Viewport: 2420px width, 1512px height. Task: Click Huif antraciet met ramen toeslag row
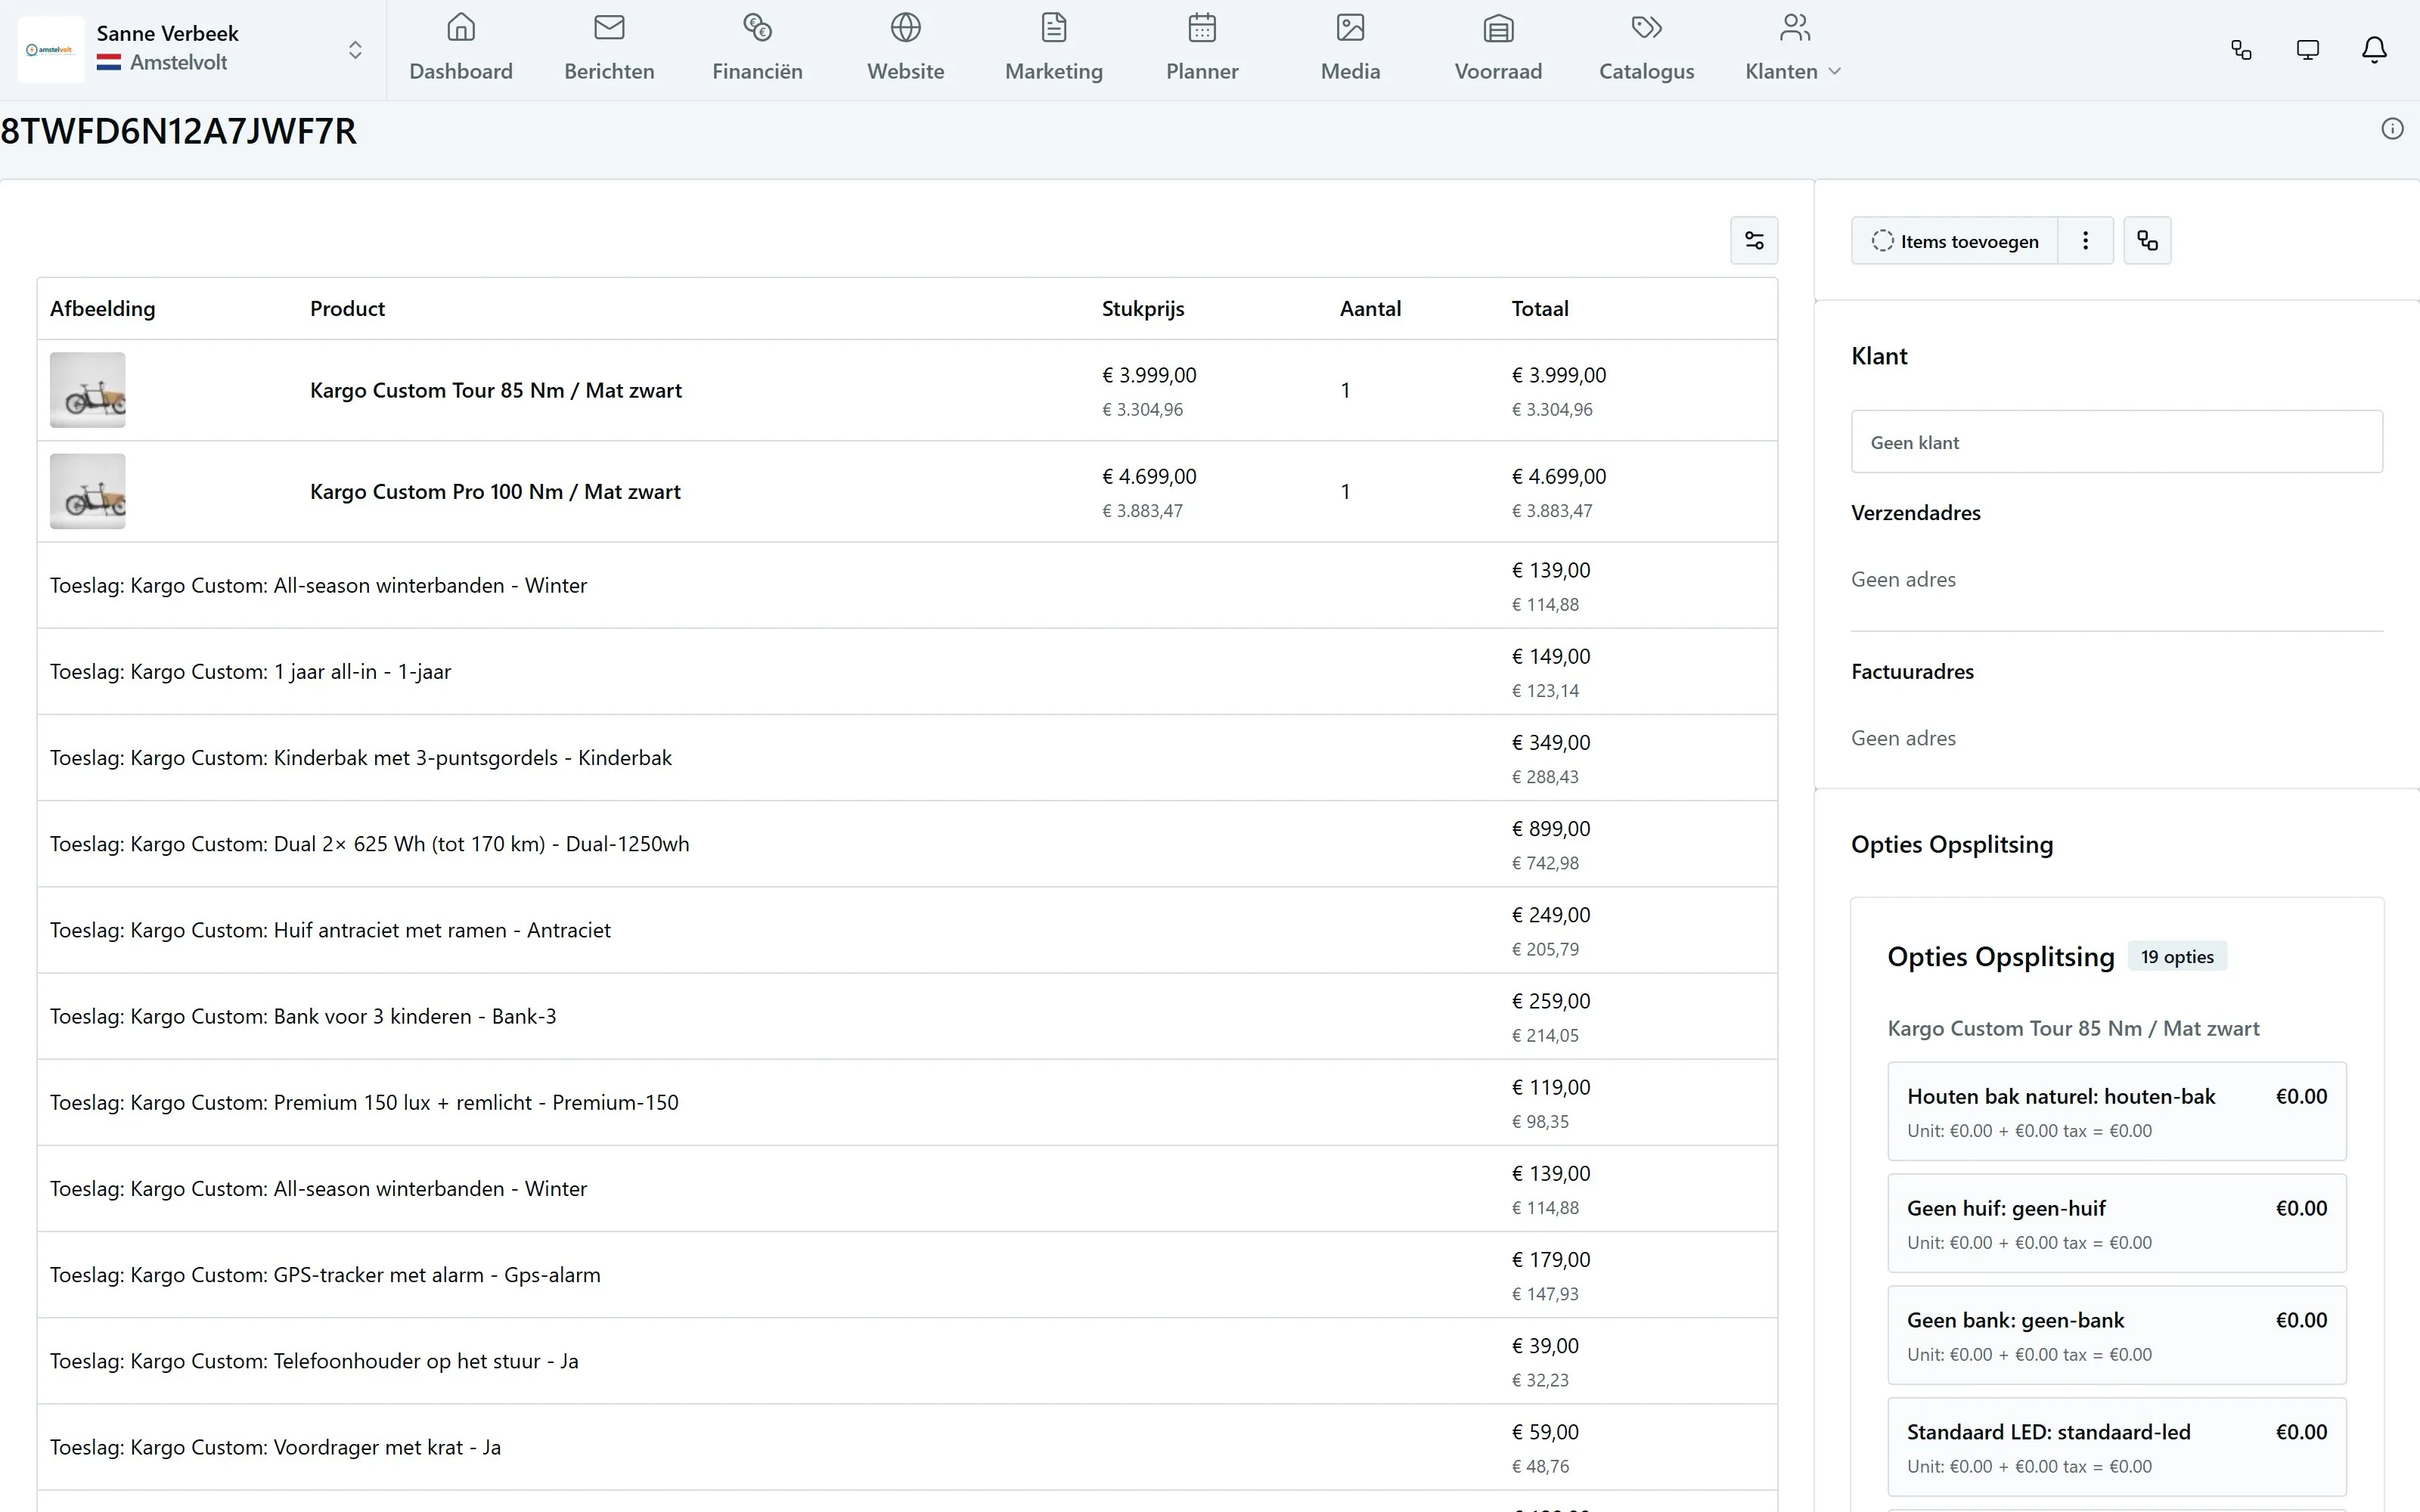click(x=907, y=930)
